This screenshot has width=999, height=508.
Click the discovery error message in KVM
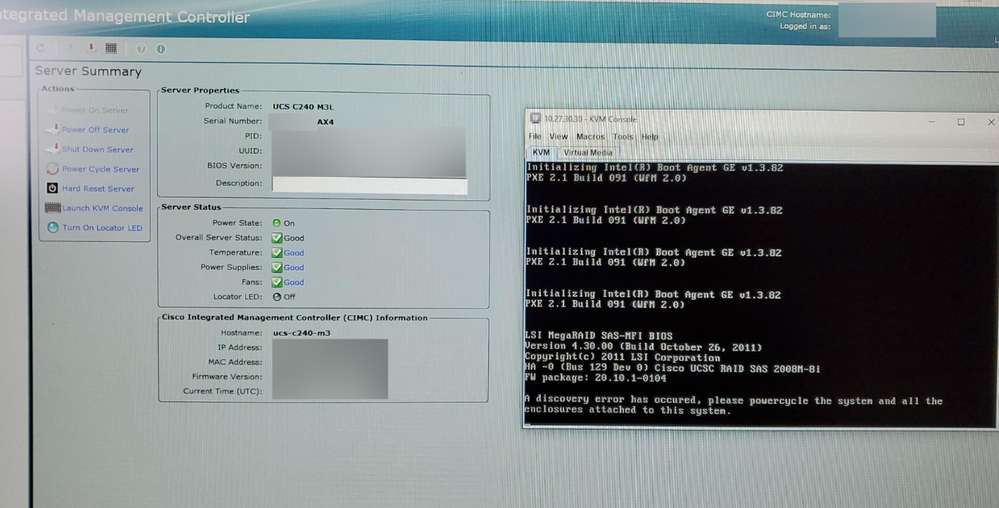click(x=733, y=405)
